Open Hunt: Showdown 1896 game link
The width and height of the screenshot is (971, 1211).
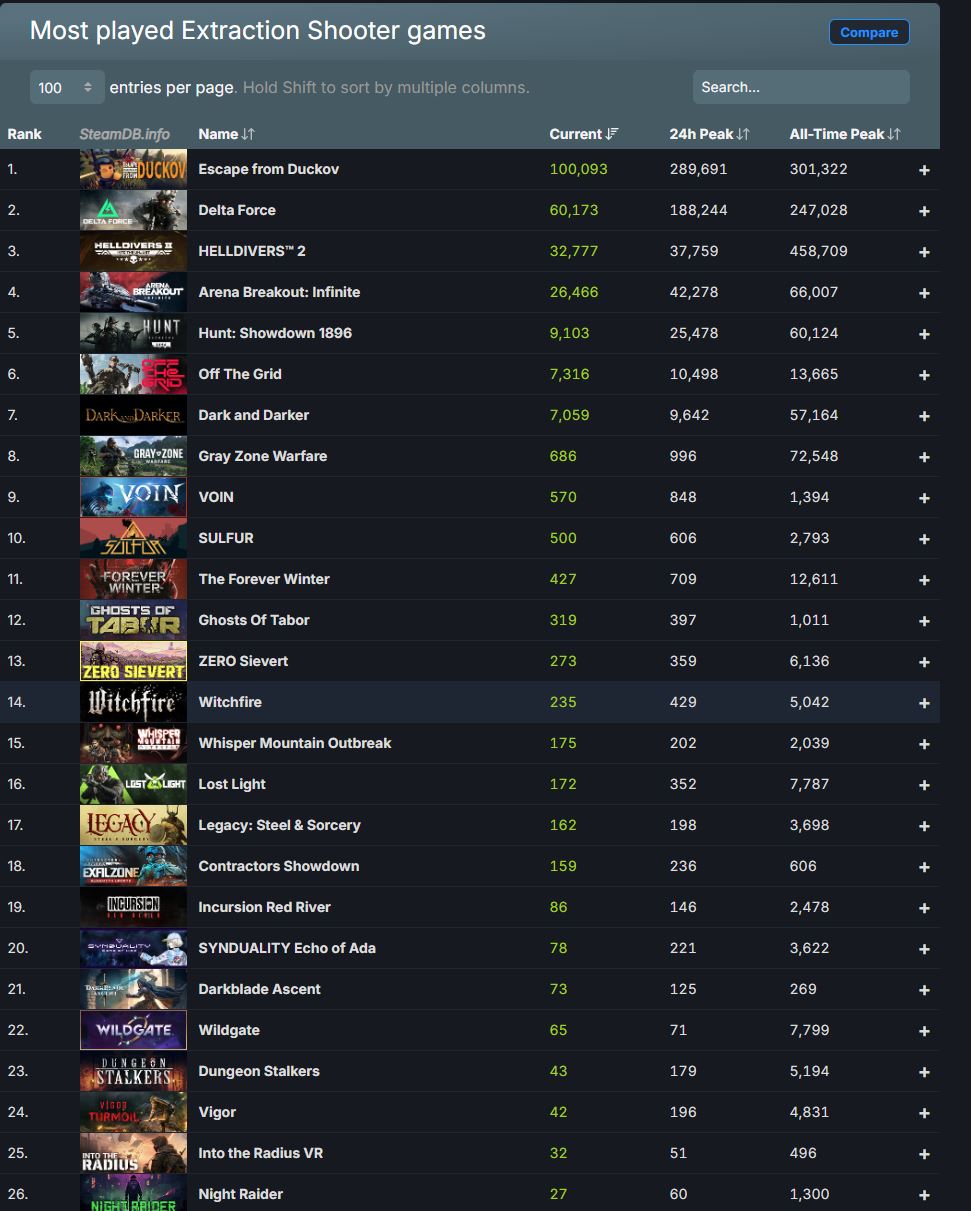pos(275,333)
